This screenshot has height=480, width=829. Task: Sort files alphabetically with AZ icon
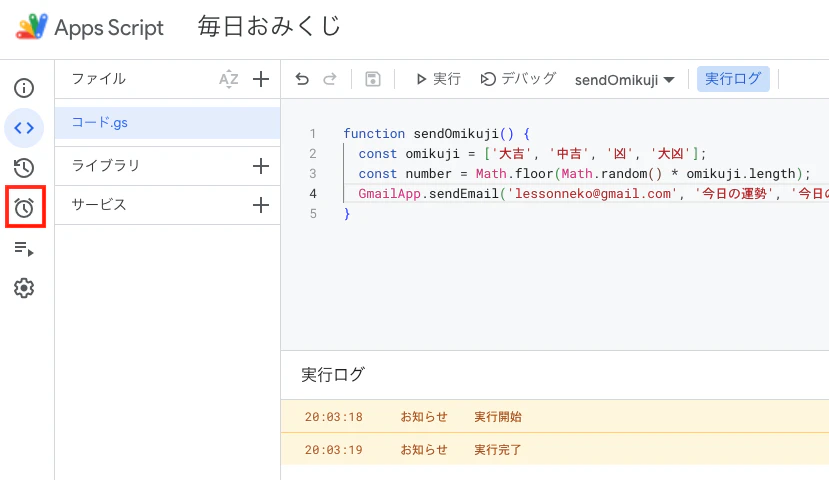tap(228, 79)
